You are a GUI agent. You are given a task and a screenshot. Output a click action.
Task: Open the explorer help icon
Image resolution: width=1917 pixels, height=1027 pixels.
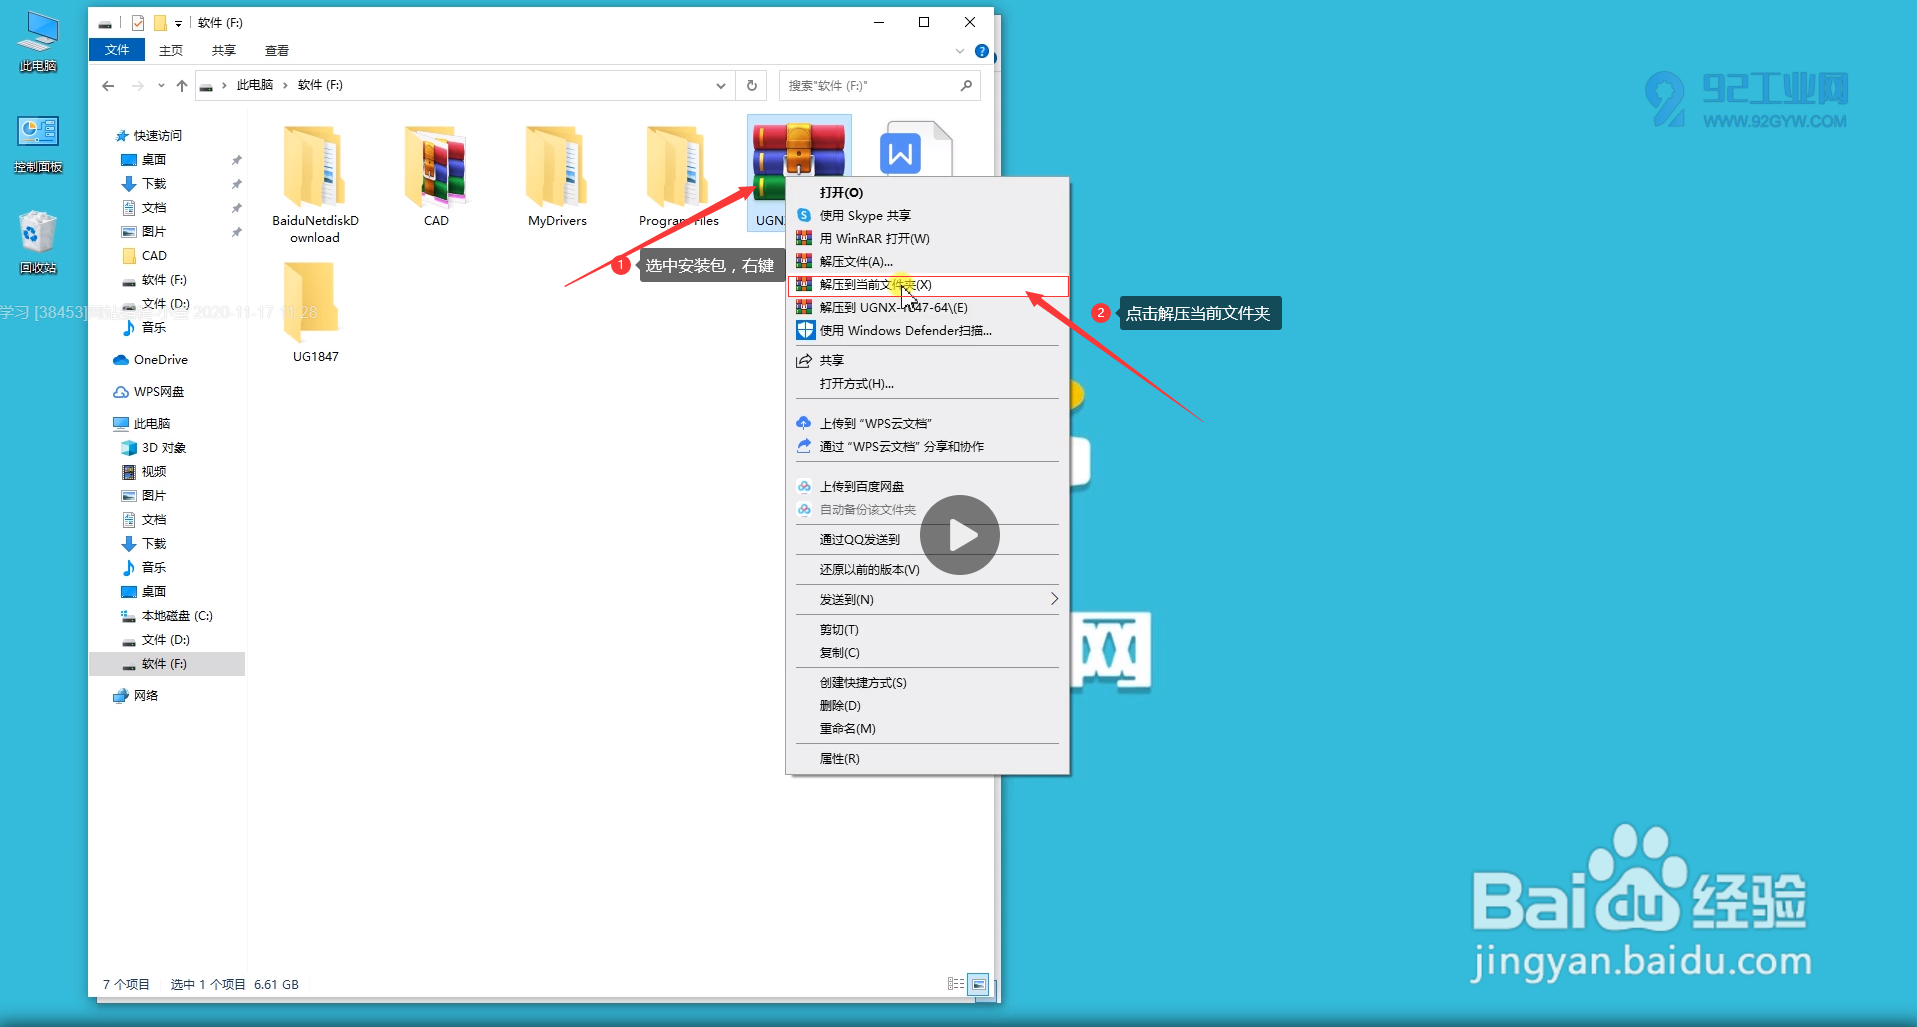tap(982, 51)
